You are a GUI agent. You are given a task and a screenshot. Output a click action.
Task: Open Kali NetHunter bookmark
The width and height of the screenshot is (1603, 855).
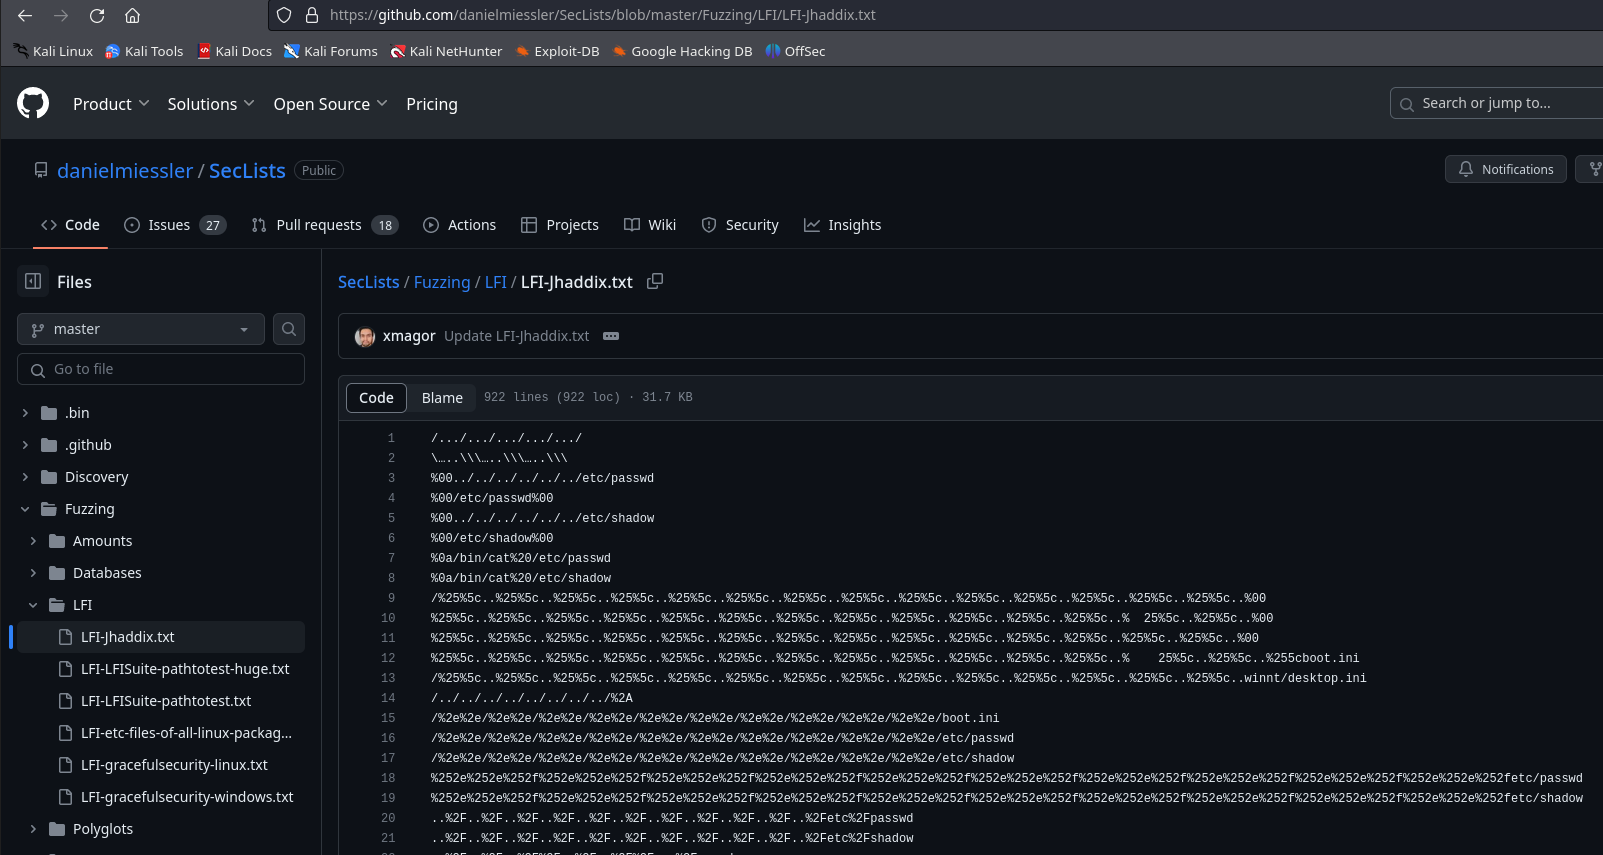446,51
